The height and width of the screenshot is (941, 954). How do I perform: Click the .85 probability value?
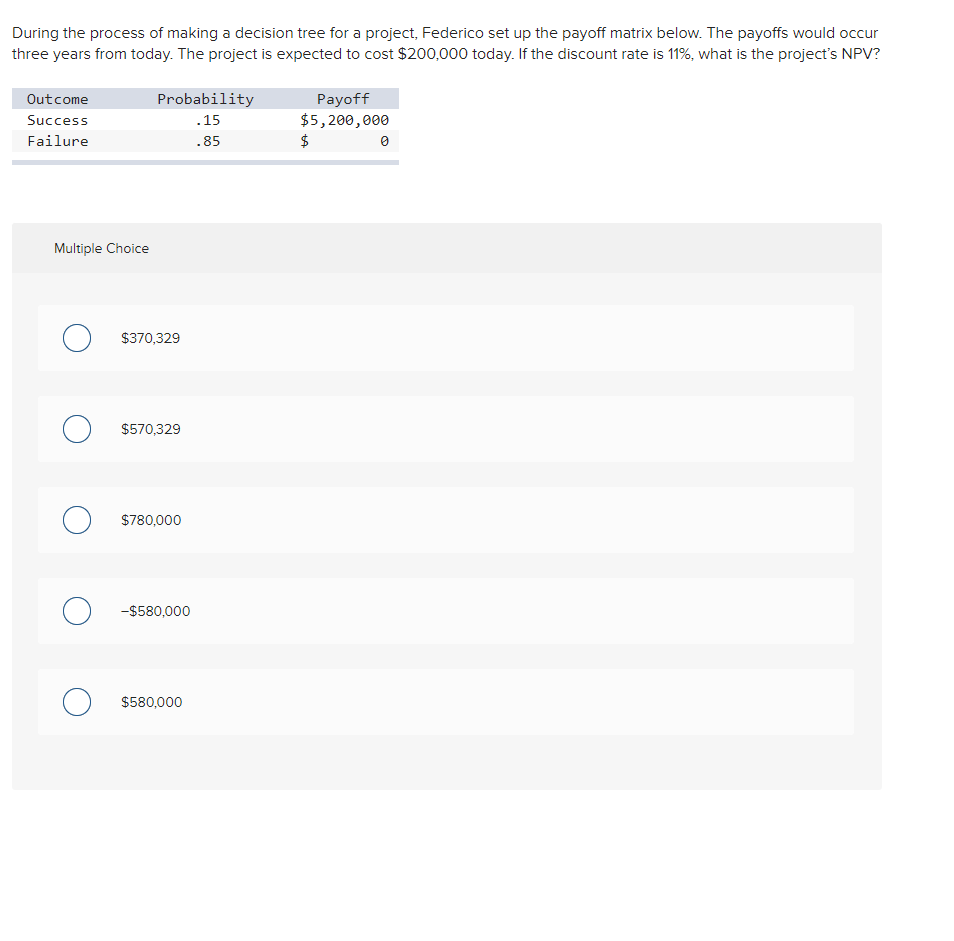(x=208, y=141)
